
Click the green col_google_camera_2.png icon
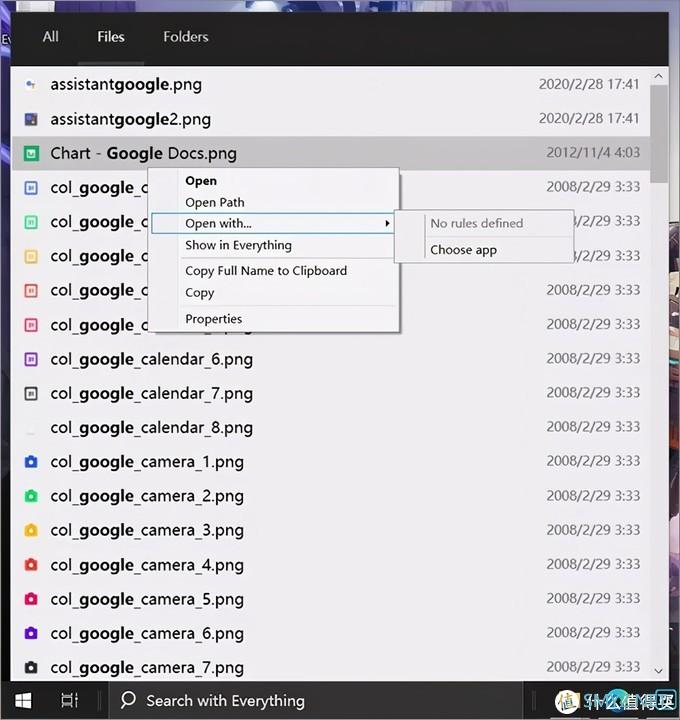coord(31,496)
